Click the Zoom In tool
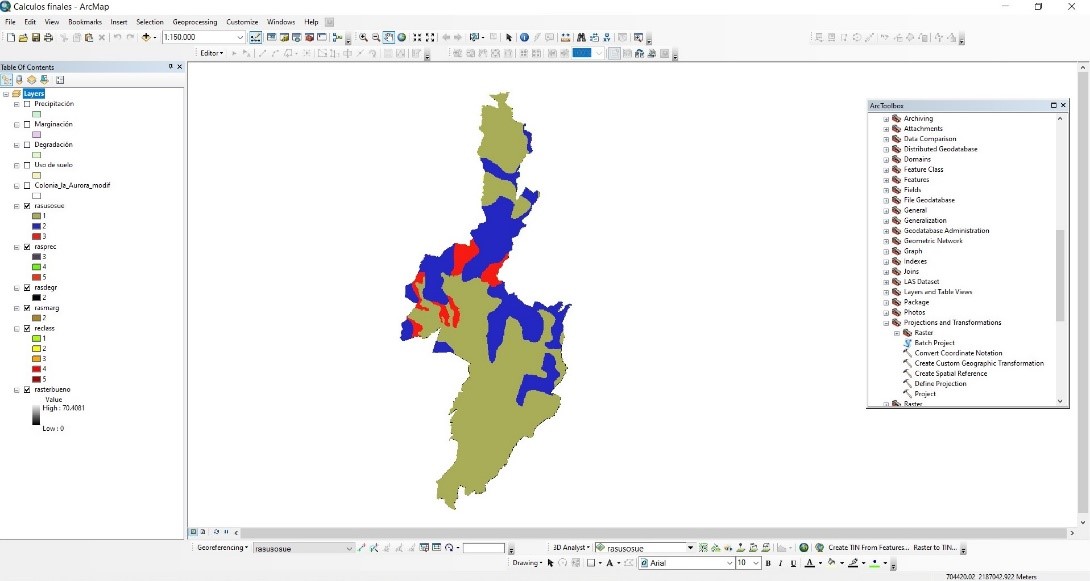The height and width of the screenshot is (581, 1090). pos(364,38)
